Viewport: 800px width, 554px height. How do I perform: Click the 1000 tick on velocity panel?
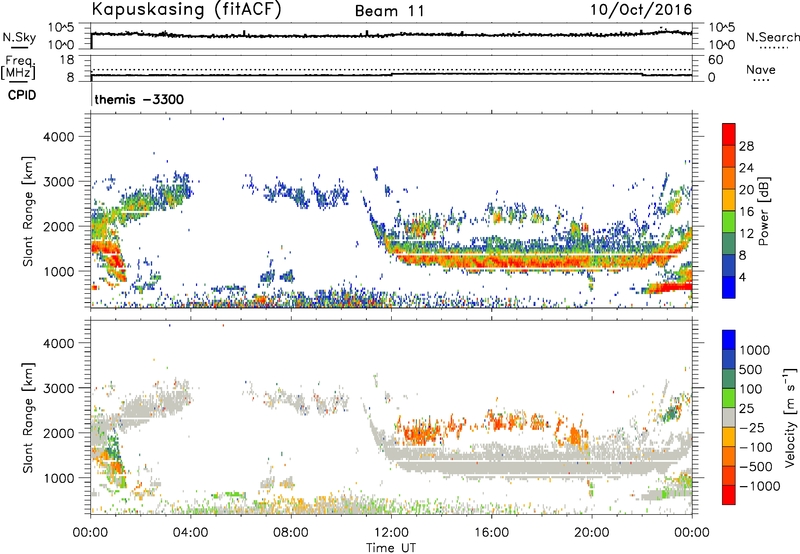[58, 478]
